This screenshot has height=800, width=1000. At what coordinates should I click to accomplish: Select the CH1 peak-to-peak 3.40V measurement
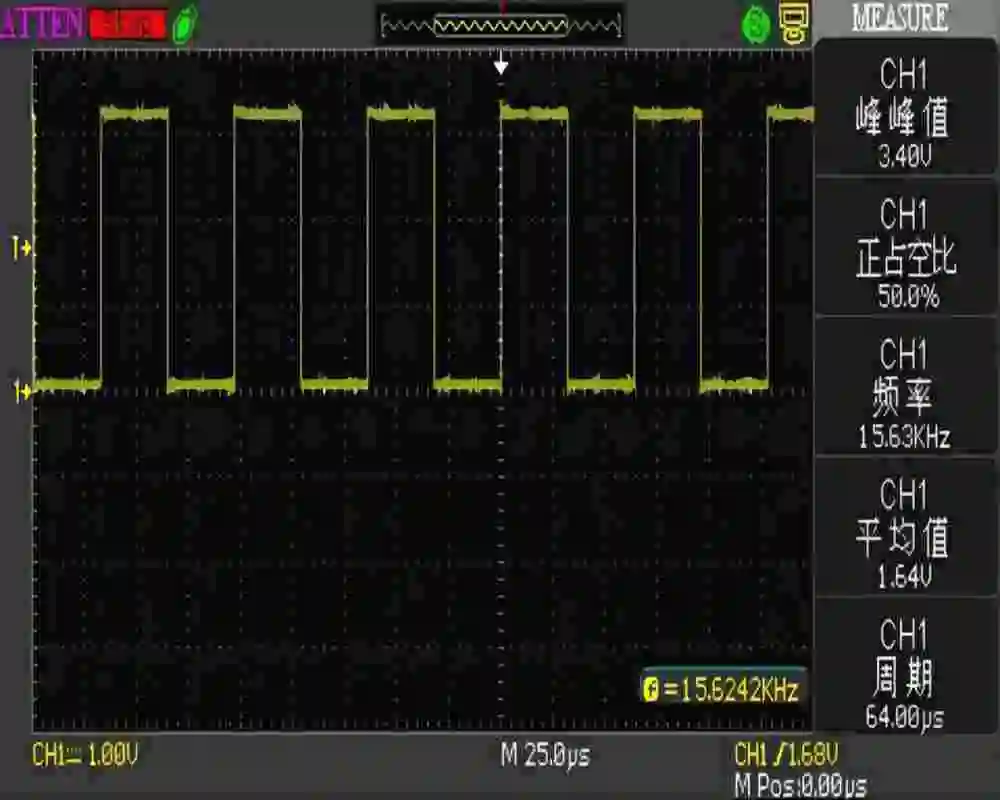(x=905, y=110)
